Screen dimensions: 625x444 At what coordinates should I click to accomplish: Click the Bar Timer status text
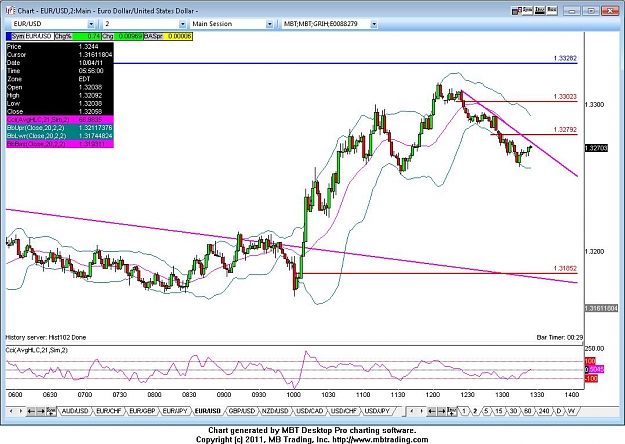[x=560, y=337]
